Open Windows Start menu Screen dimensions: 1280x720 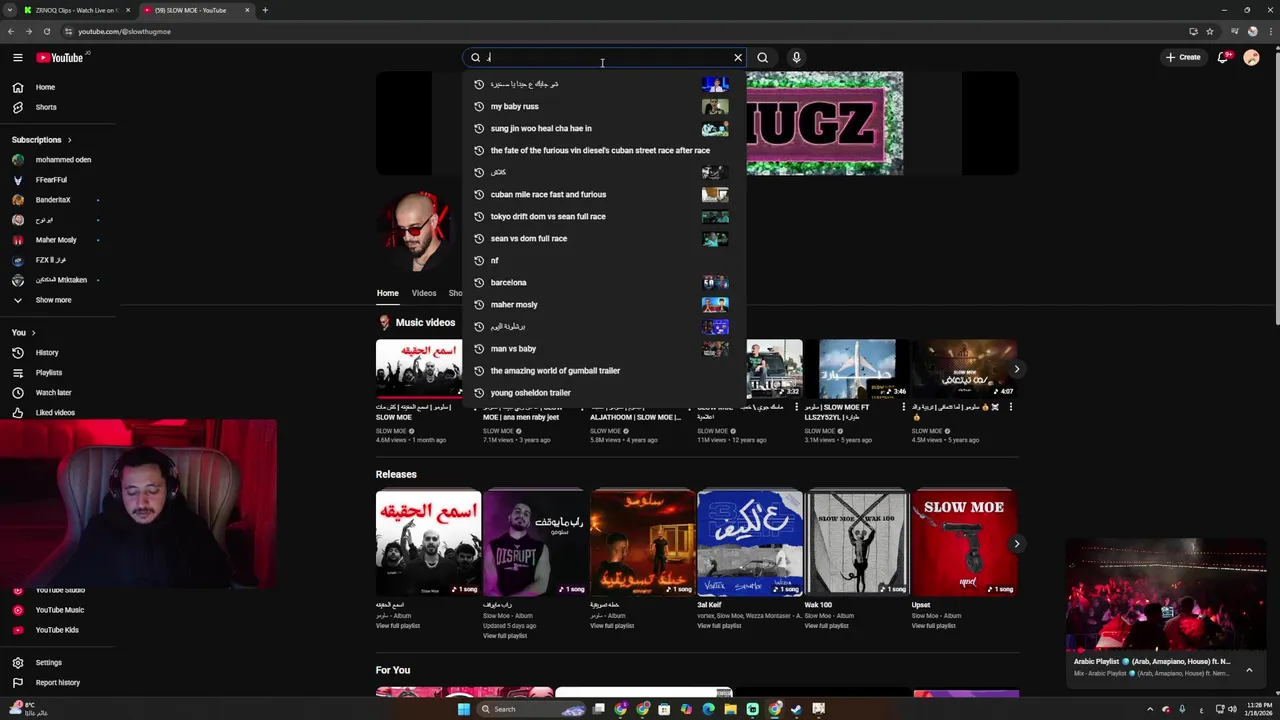pos(463,709)
